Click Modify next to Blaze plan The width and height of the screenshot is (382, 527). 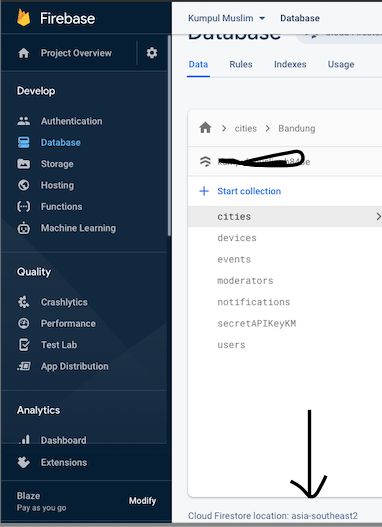(142, 501)
